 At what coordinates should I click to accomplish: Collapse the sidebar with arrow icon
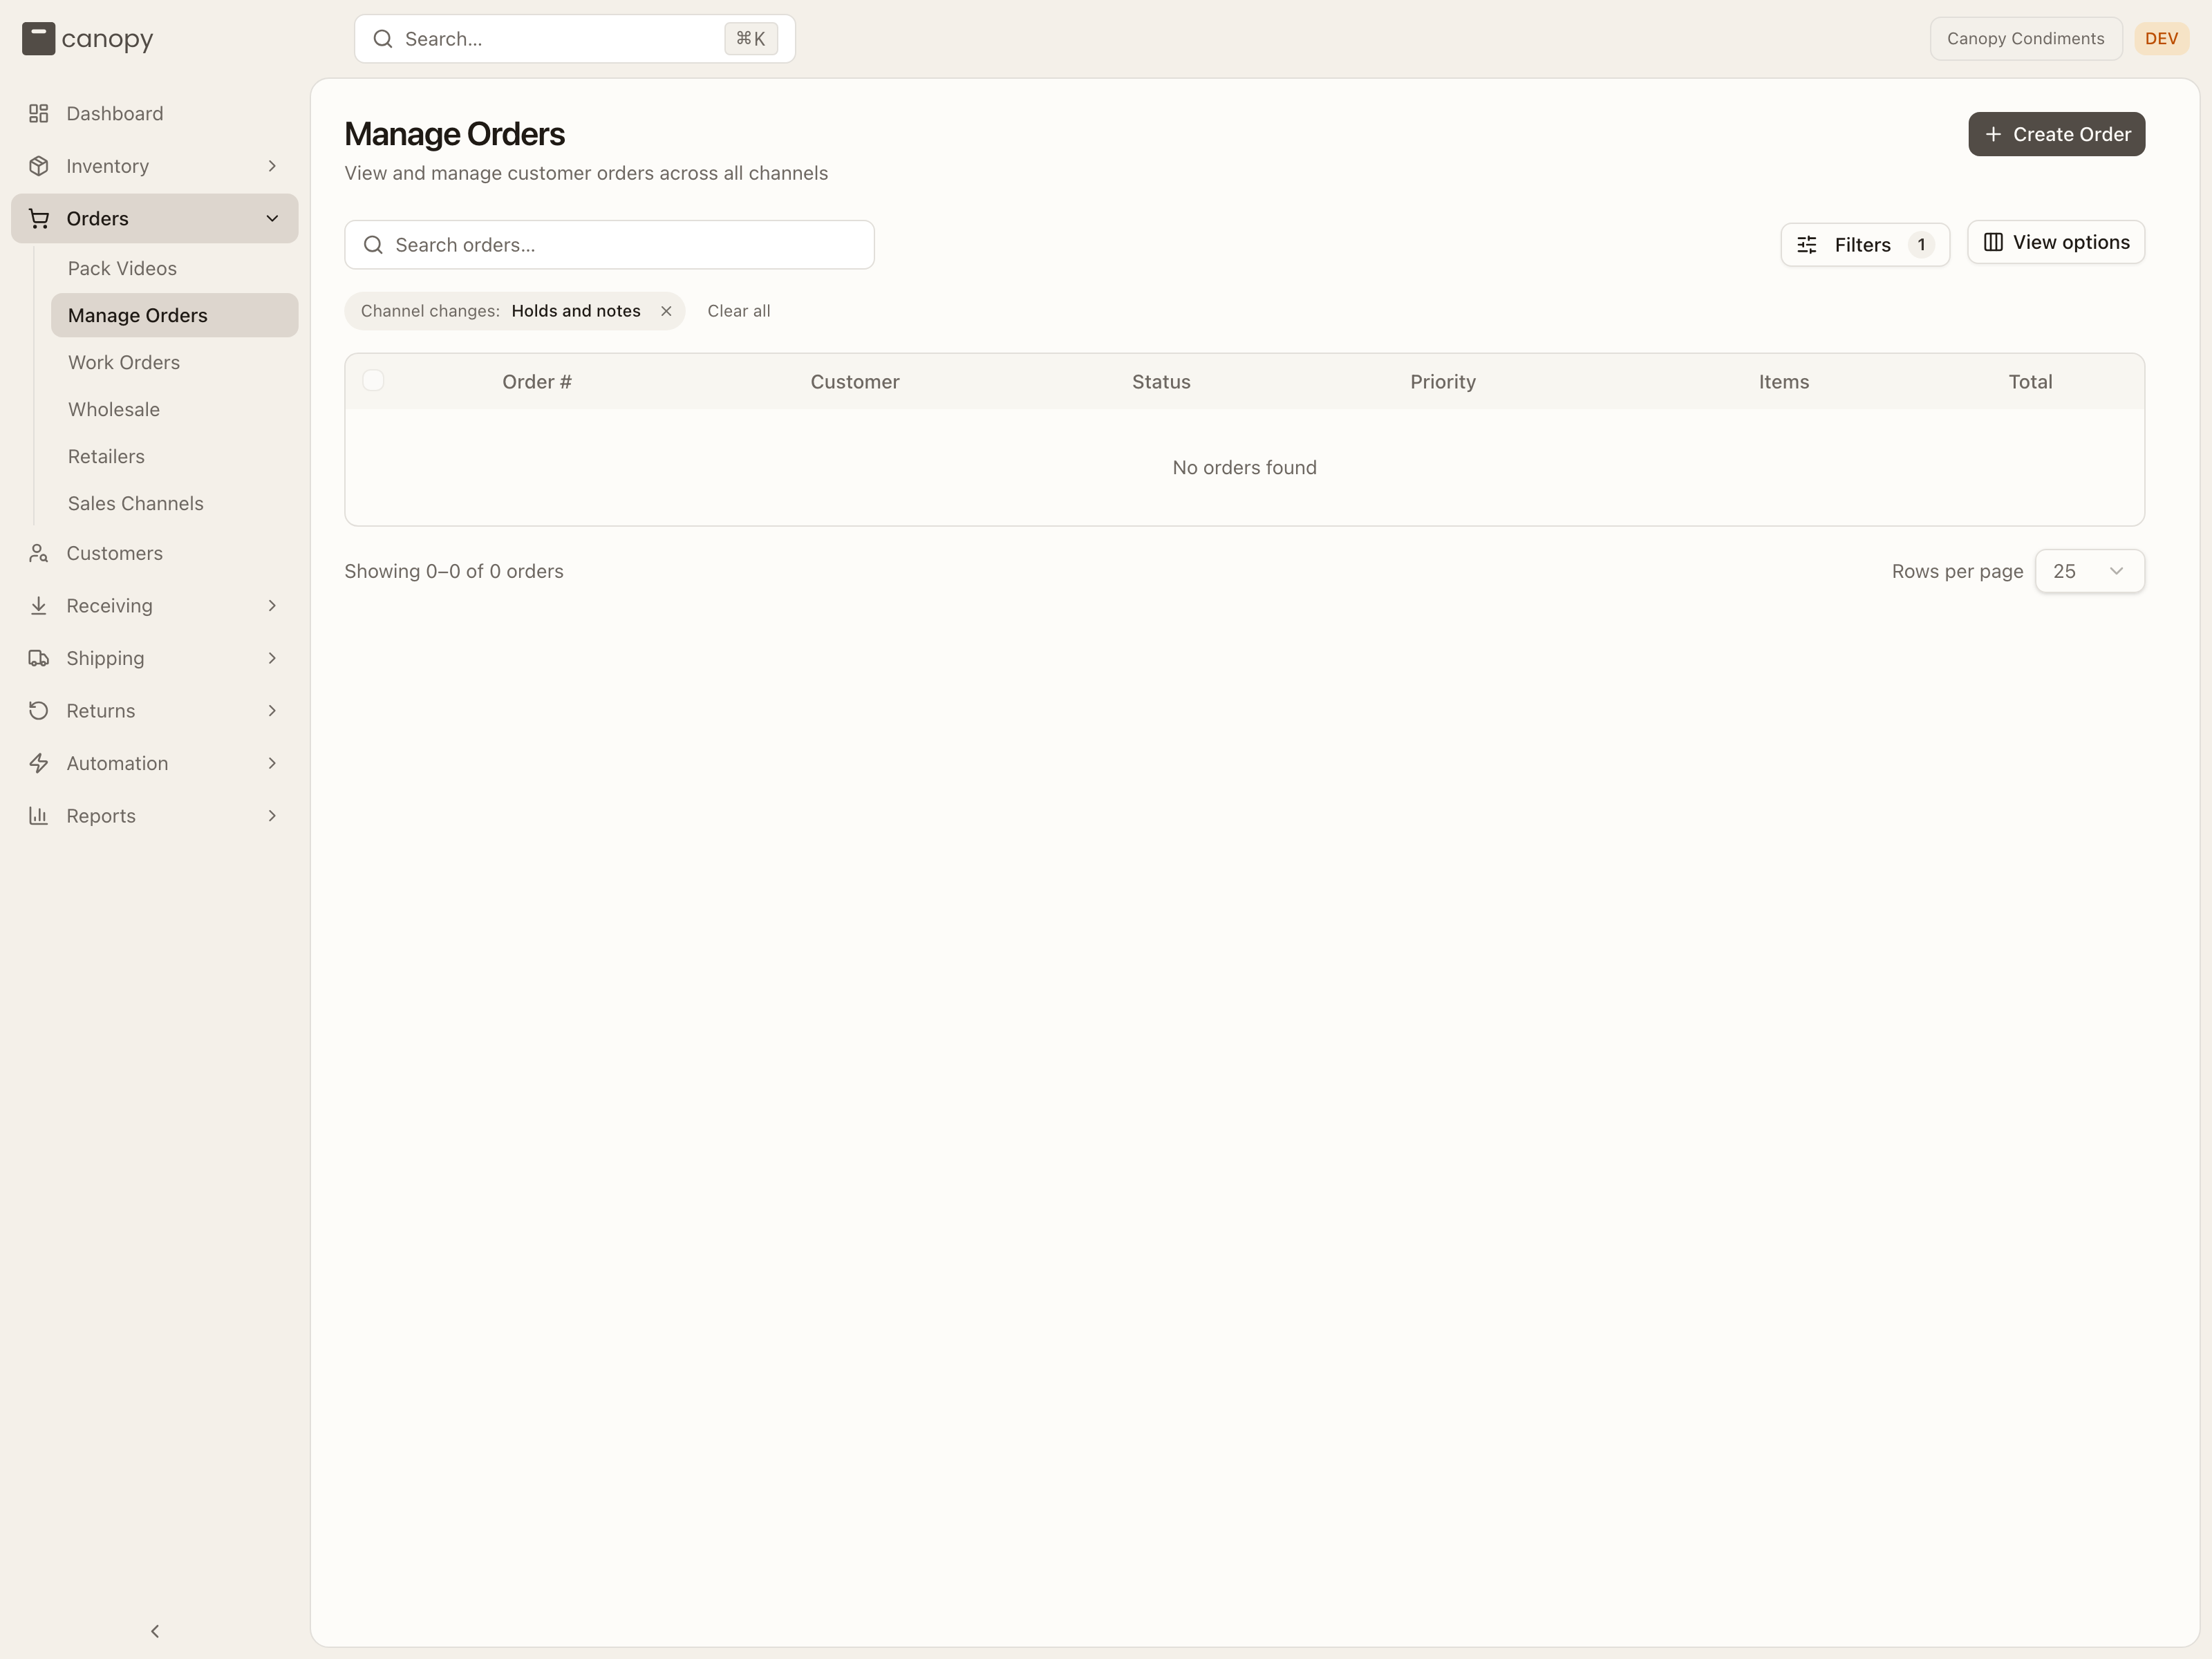155,1631
